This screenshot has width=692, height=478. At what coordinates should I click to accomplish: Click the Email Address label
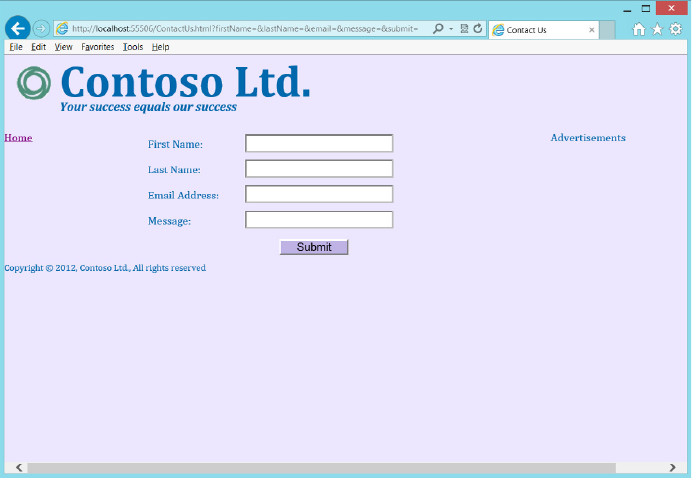click(183, 195)
